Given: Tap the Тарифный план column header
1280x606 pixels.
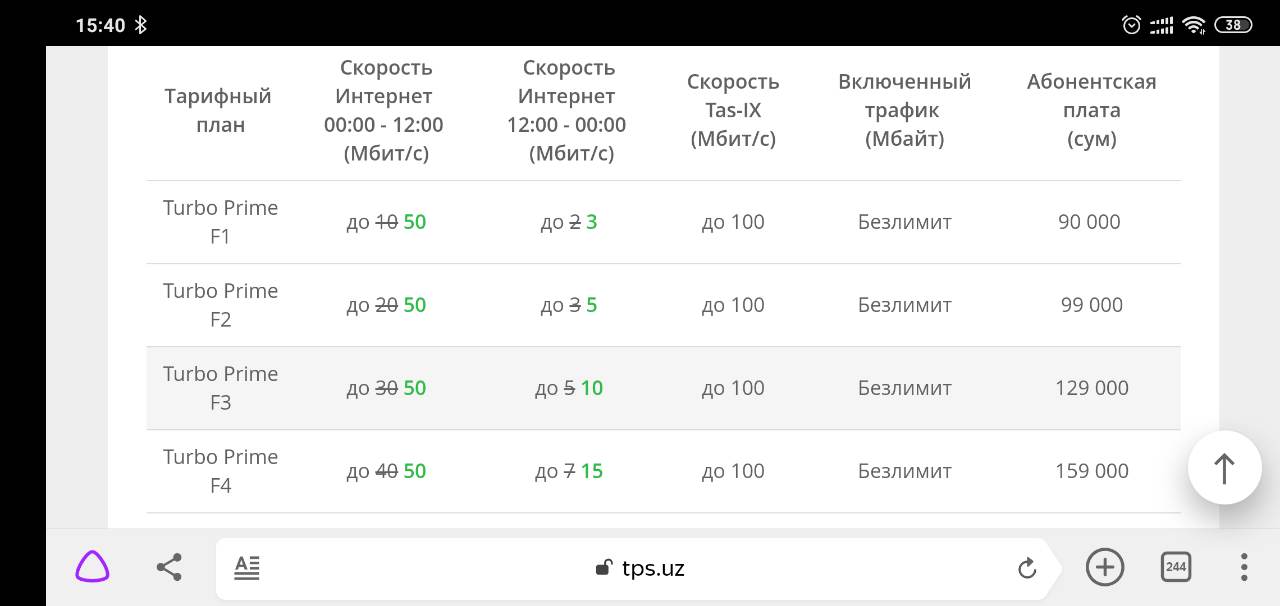Looking at the screenshot, I should pos(218,111).
